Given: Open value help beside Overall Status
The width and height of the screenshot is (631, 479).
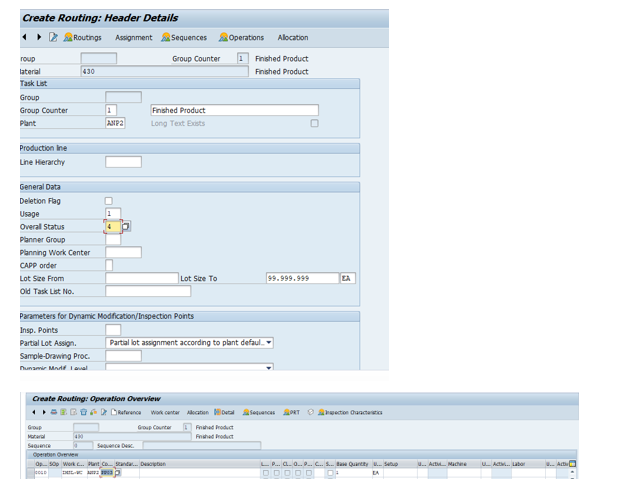Looking at the screenshot, I should tap(126, 227).
